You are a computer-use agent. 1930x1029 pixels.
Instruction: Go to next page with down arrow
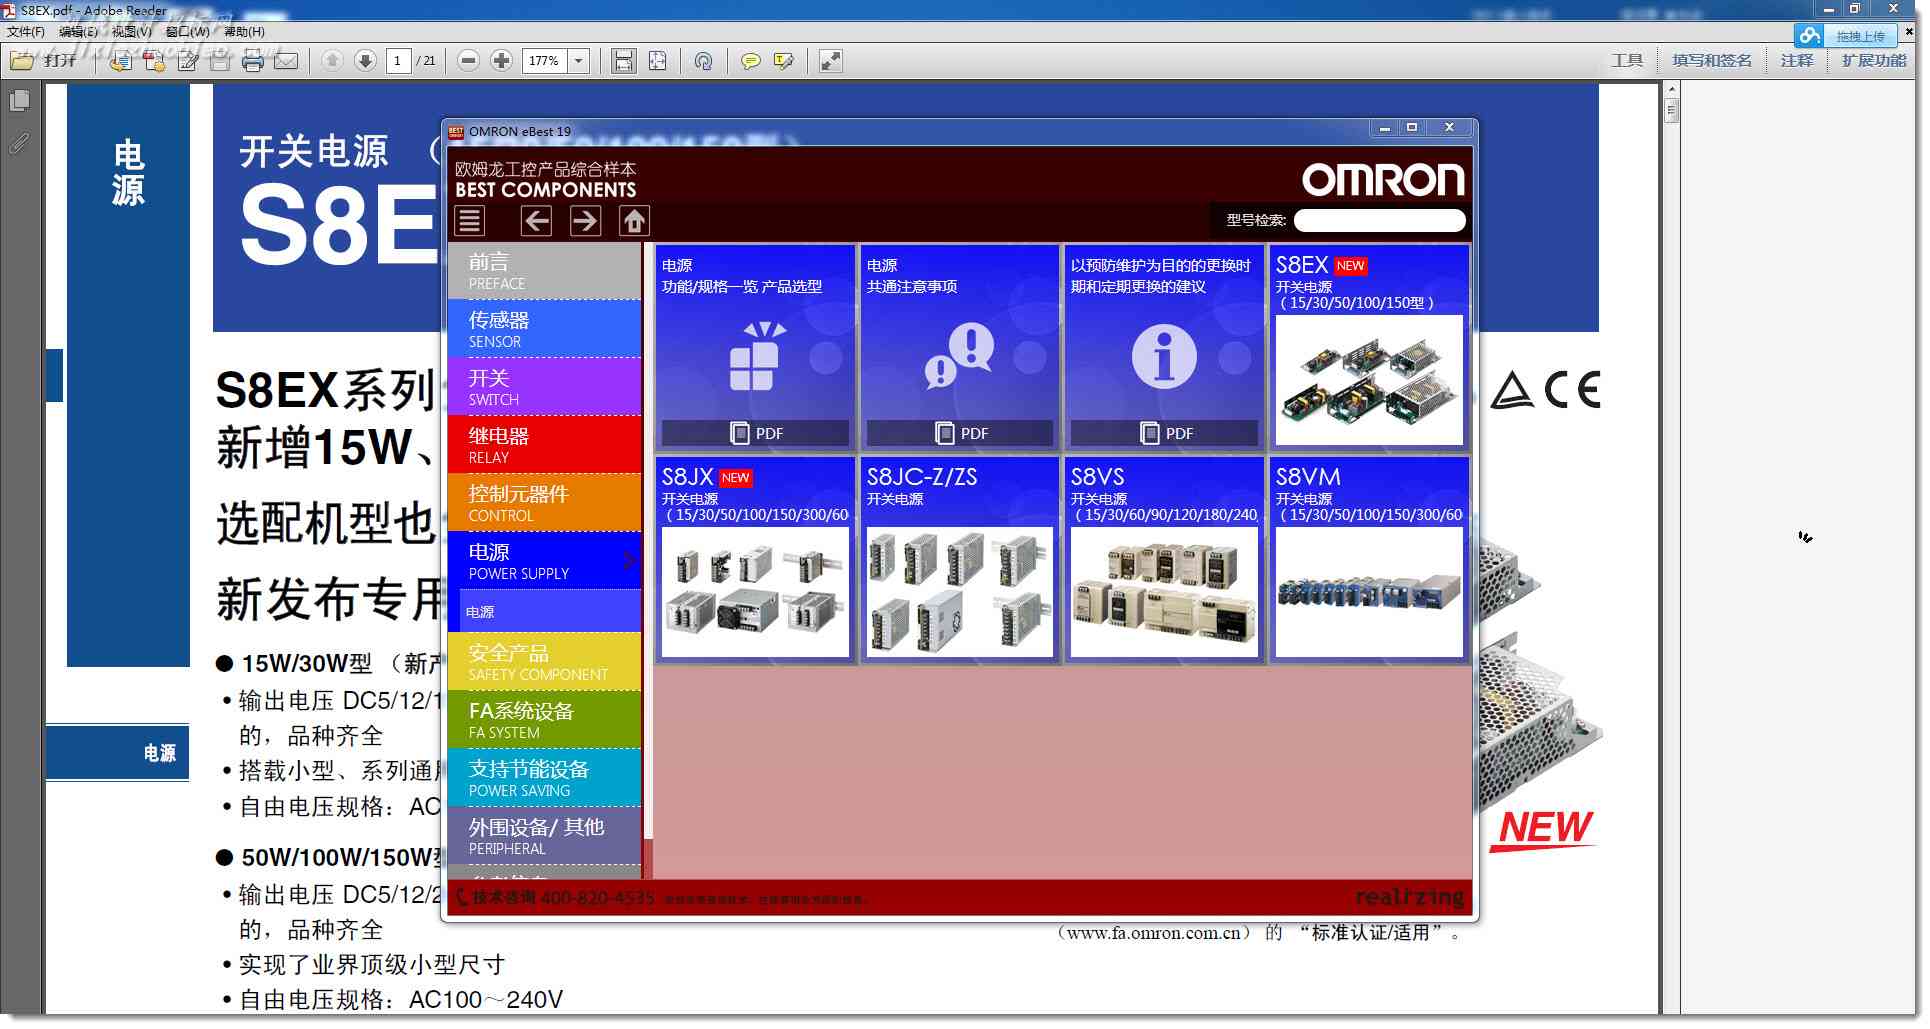365,61
